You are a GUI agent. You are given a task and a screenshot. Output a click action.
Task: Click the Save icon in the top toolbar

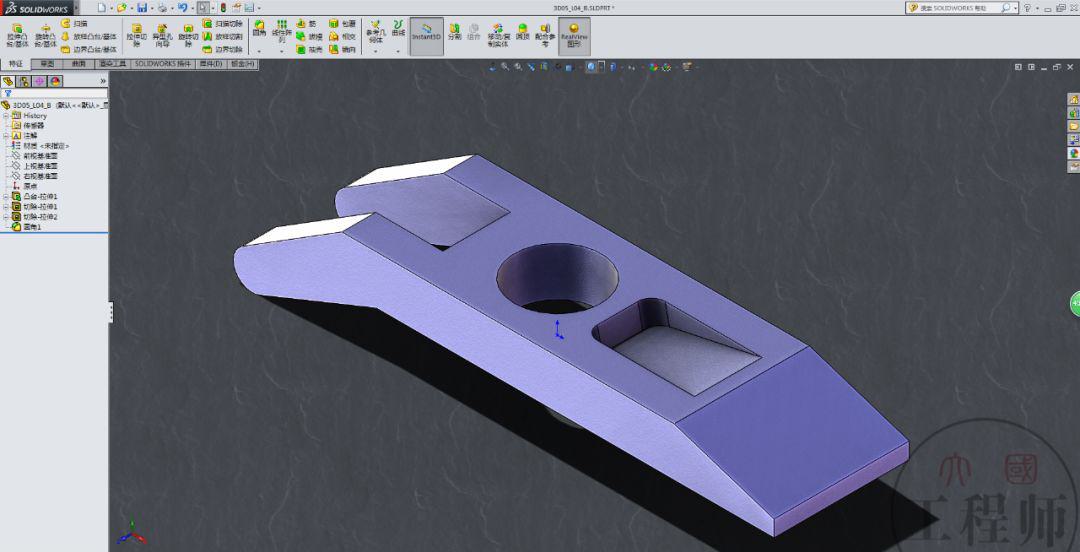pyautogui.click(x=142, y=7)
